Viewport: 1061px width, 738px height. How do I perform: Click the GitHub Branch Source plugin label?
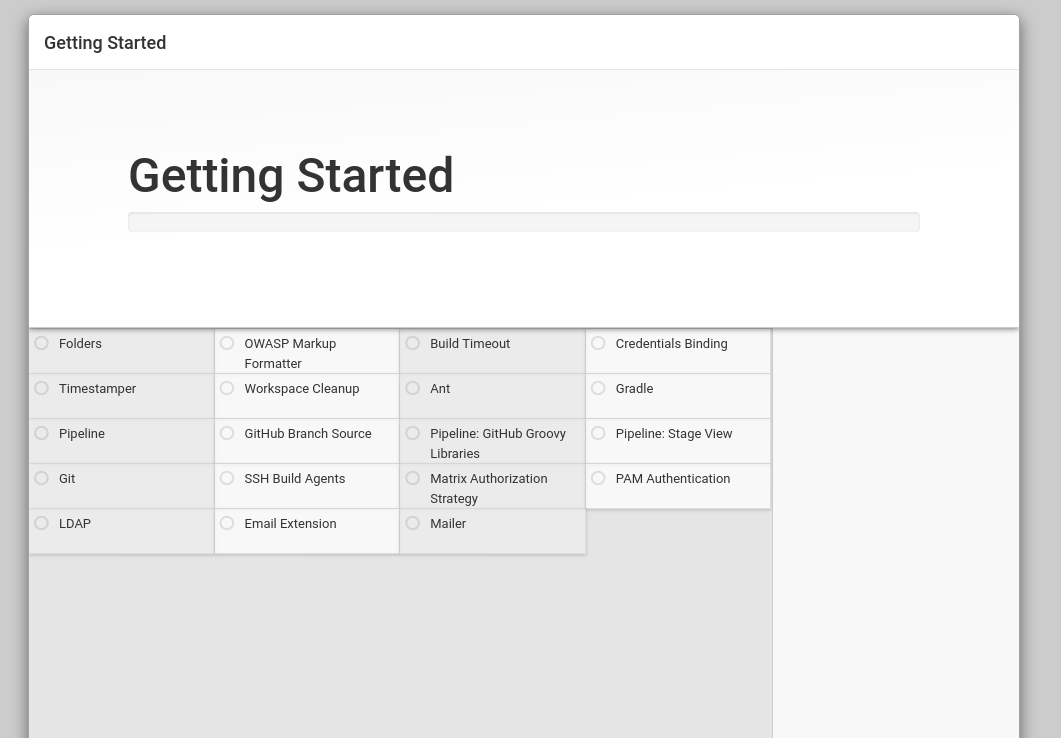307,433
